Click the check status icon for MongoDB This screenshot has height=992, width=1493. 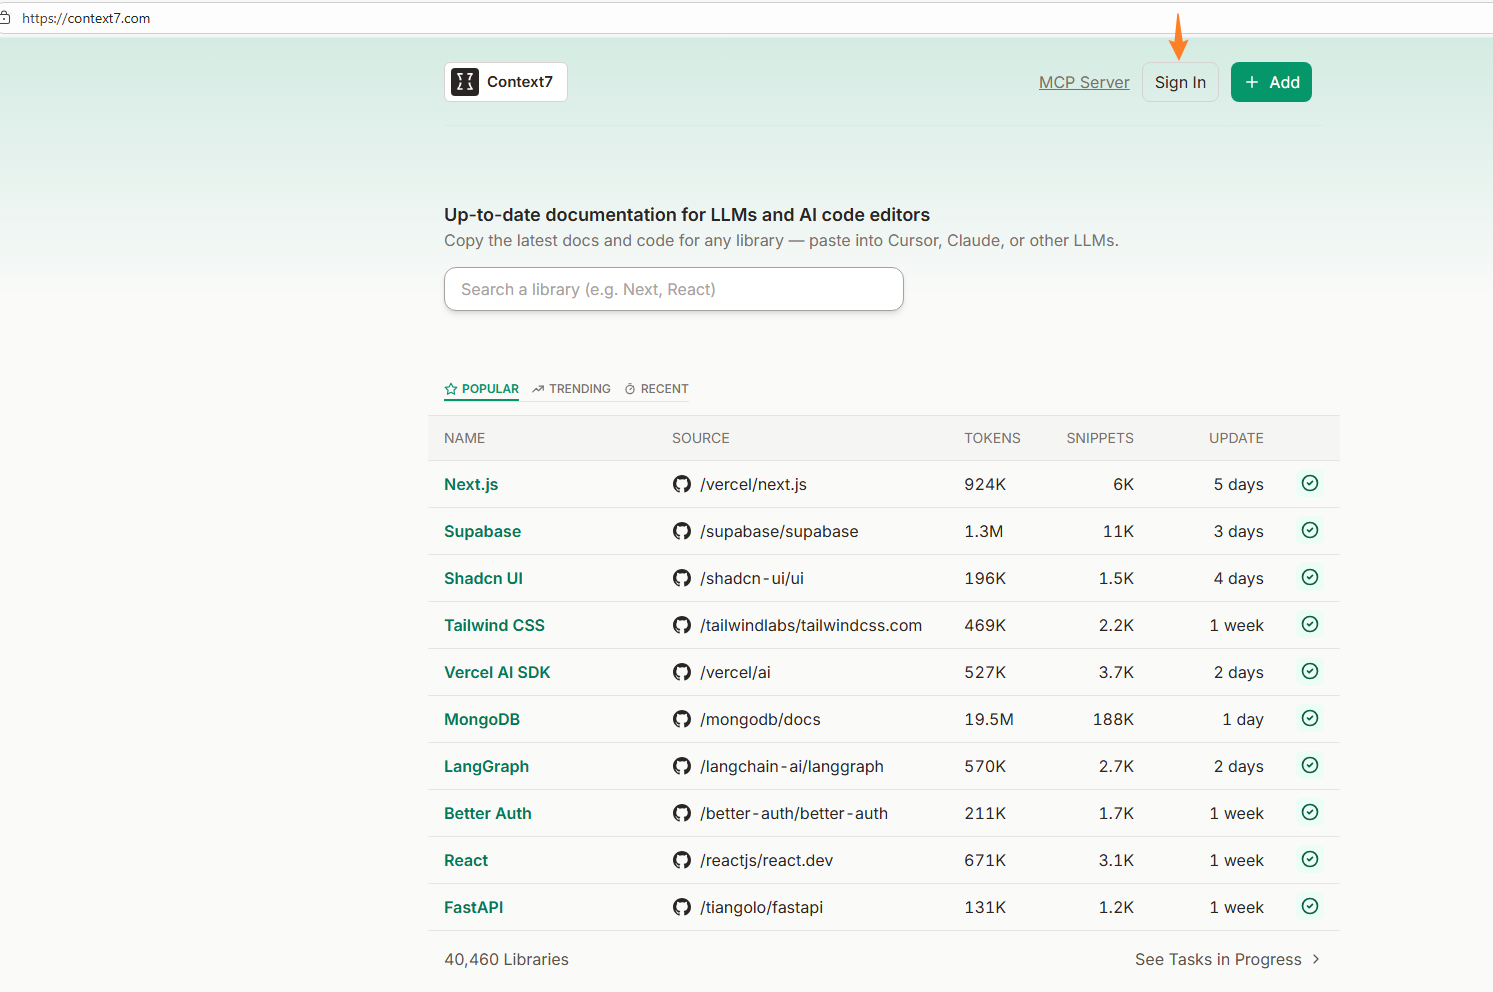click(x=1310, y=718)
